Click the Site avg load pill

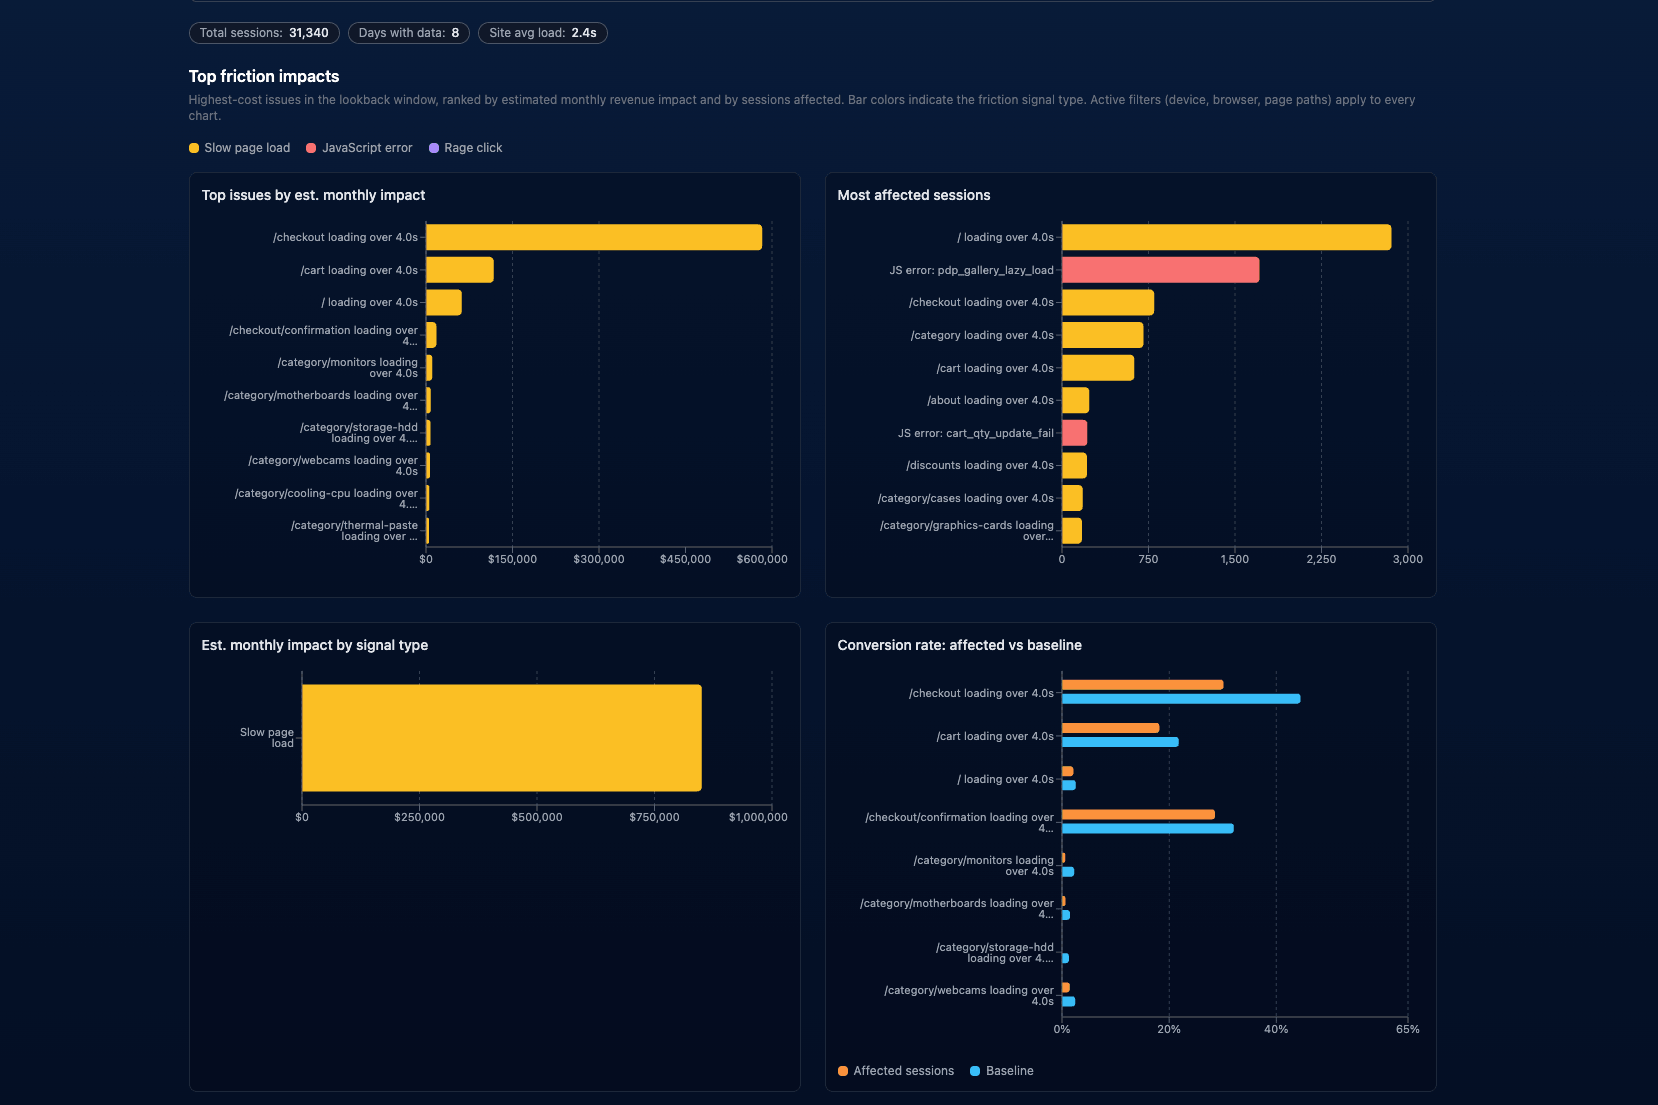click(543, 33)
